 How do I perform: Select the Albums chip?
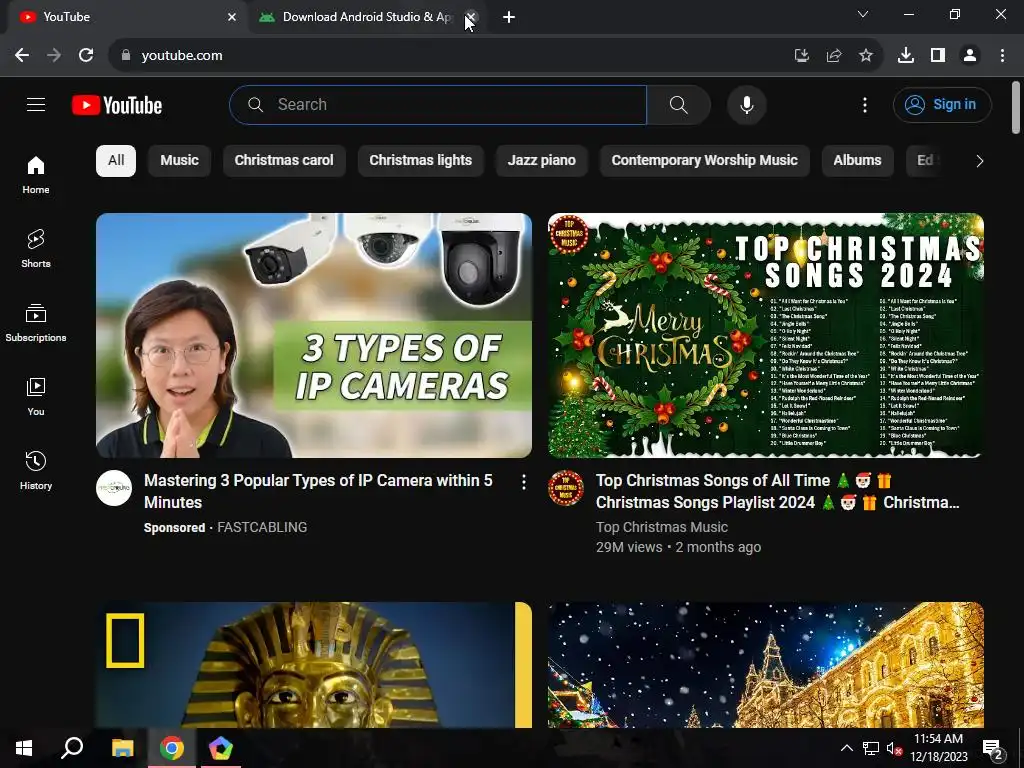(857, 161)
